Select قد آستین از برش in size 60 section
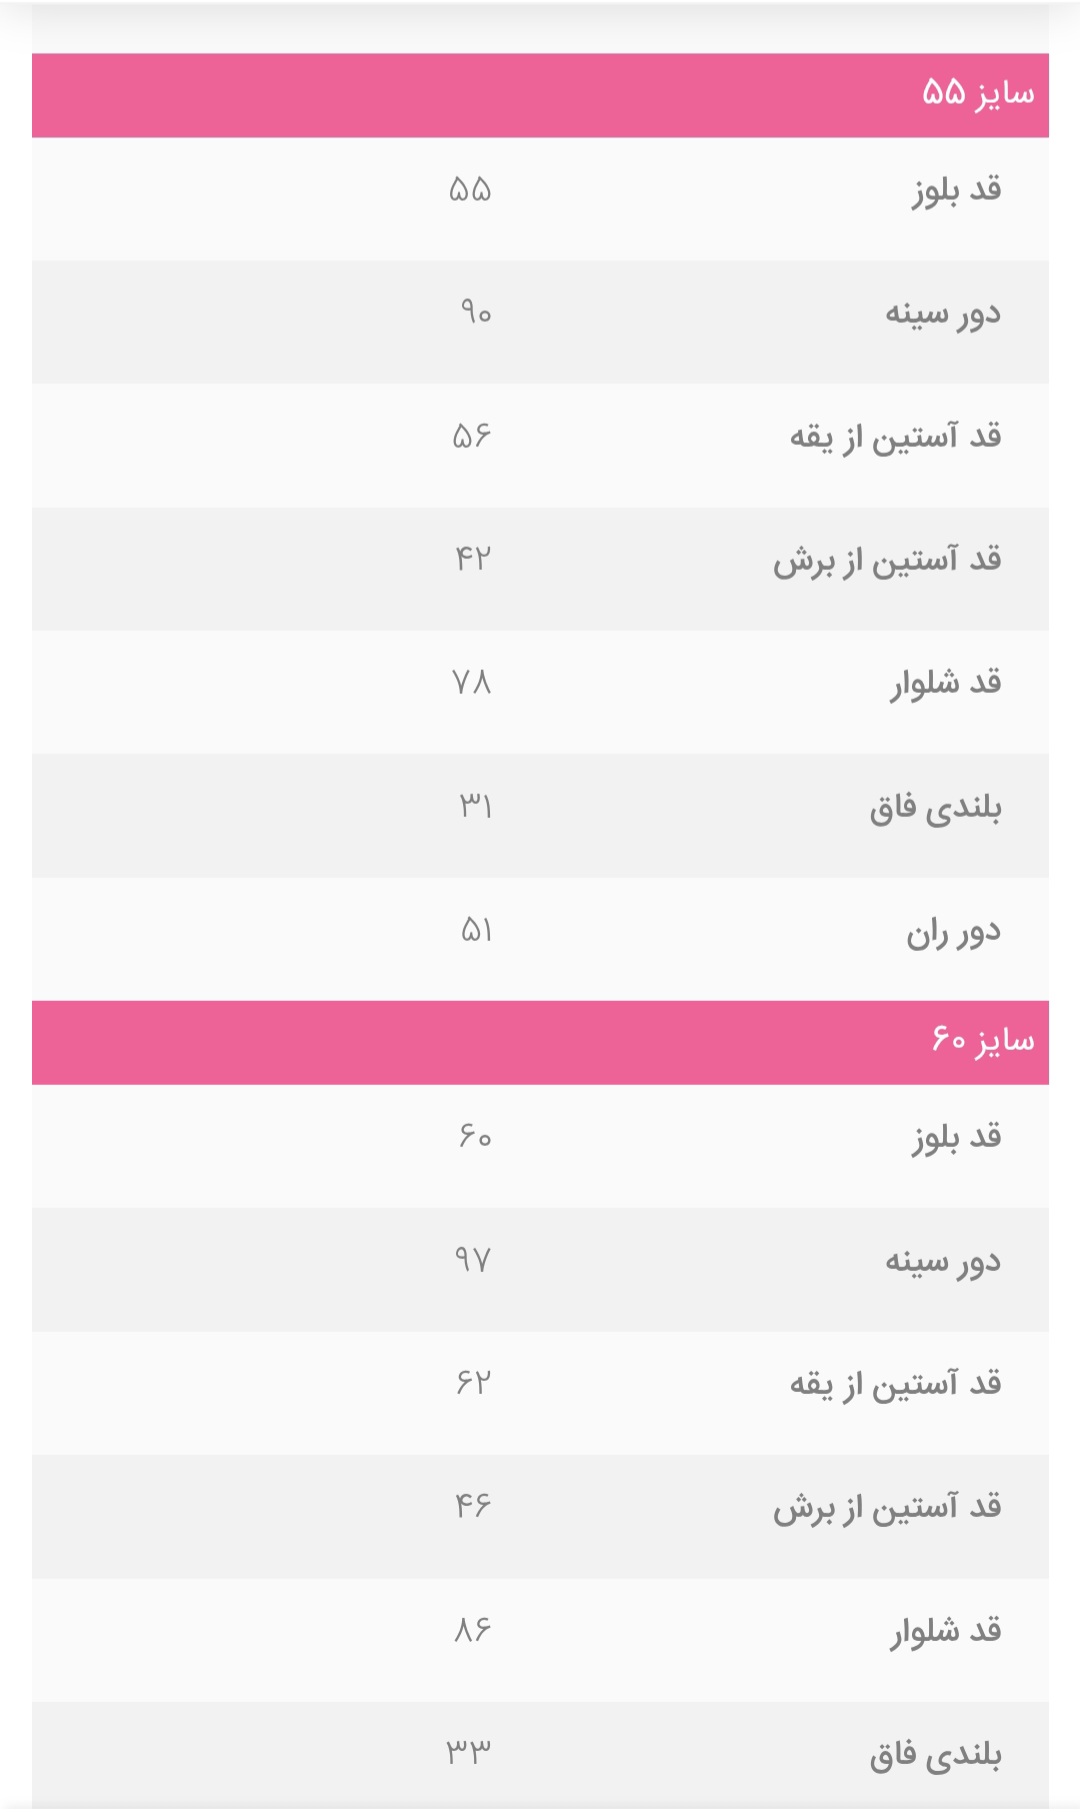This screenshot has height=1812, width=1080. tap(886, 1507)
